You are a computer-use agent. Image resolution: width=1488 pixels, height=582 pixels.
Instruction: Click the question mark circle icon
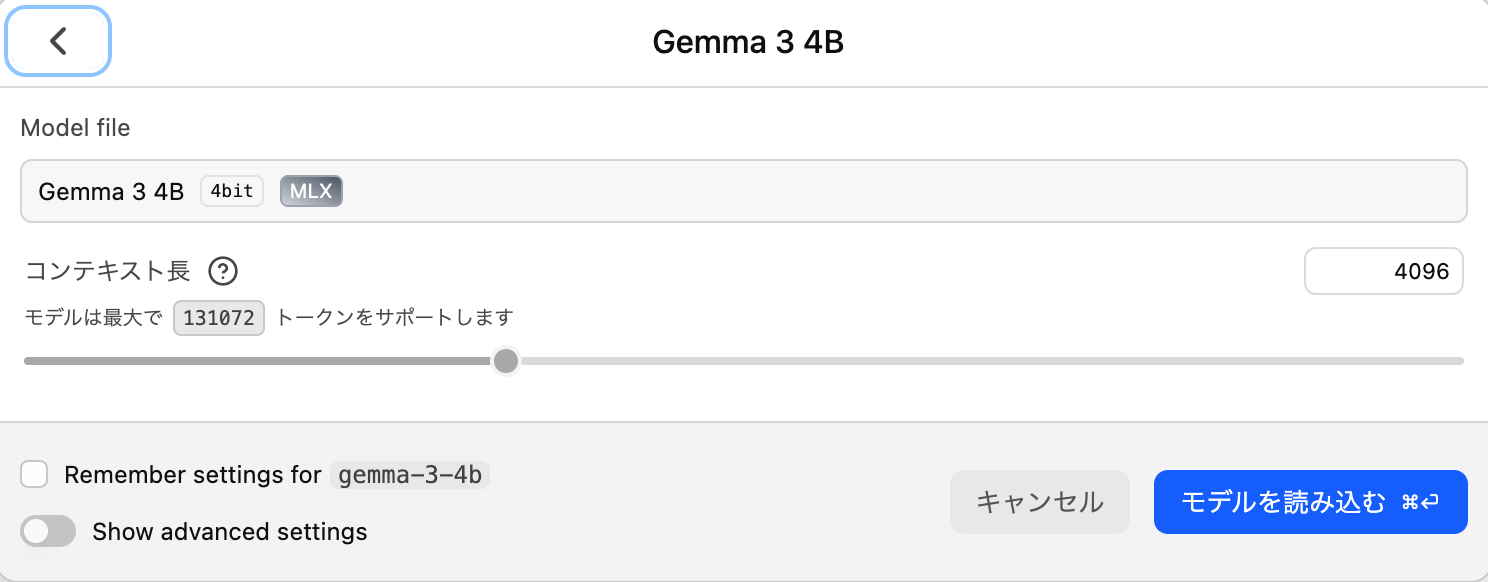(223, 271)
